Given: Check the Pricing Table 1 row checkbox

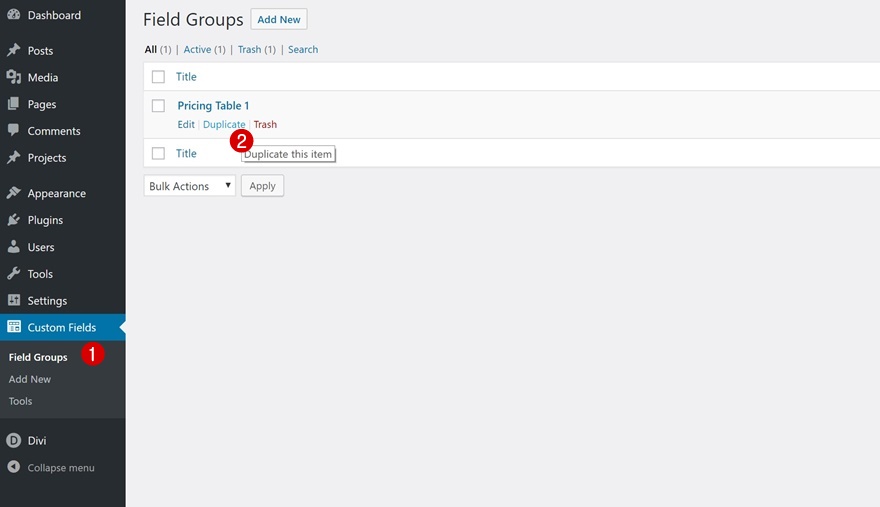Looking at the screenshot, I should (x=158, y=106).
